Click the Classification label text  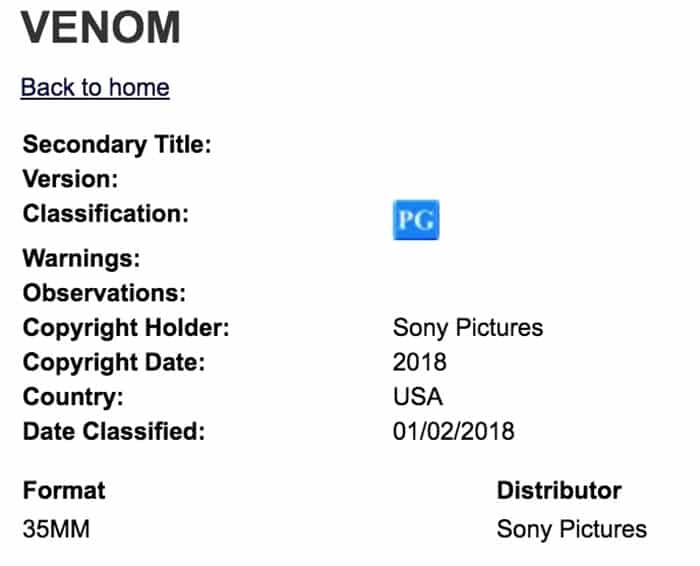106,214
